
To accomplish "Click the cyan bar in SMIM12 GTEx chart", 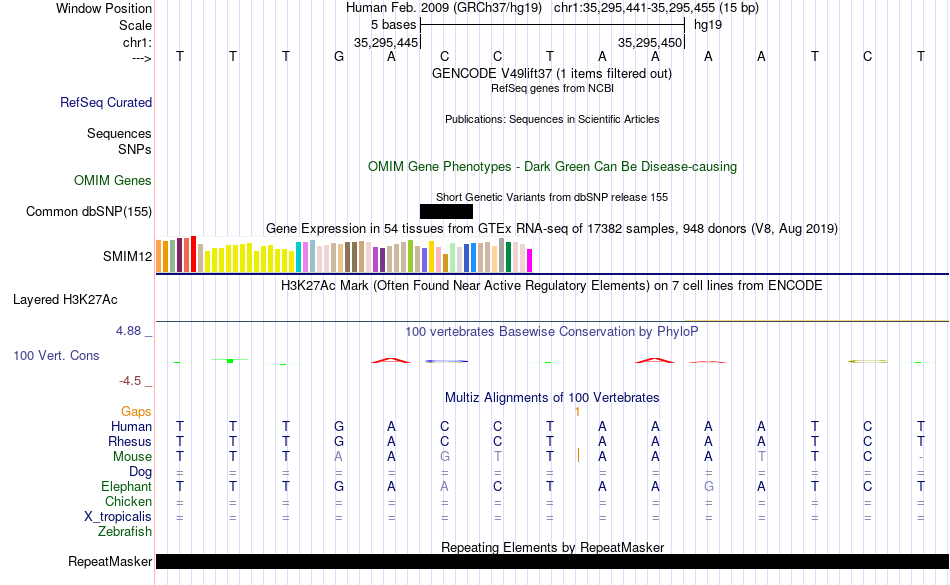I will (x=299, y=257).
